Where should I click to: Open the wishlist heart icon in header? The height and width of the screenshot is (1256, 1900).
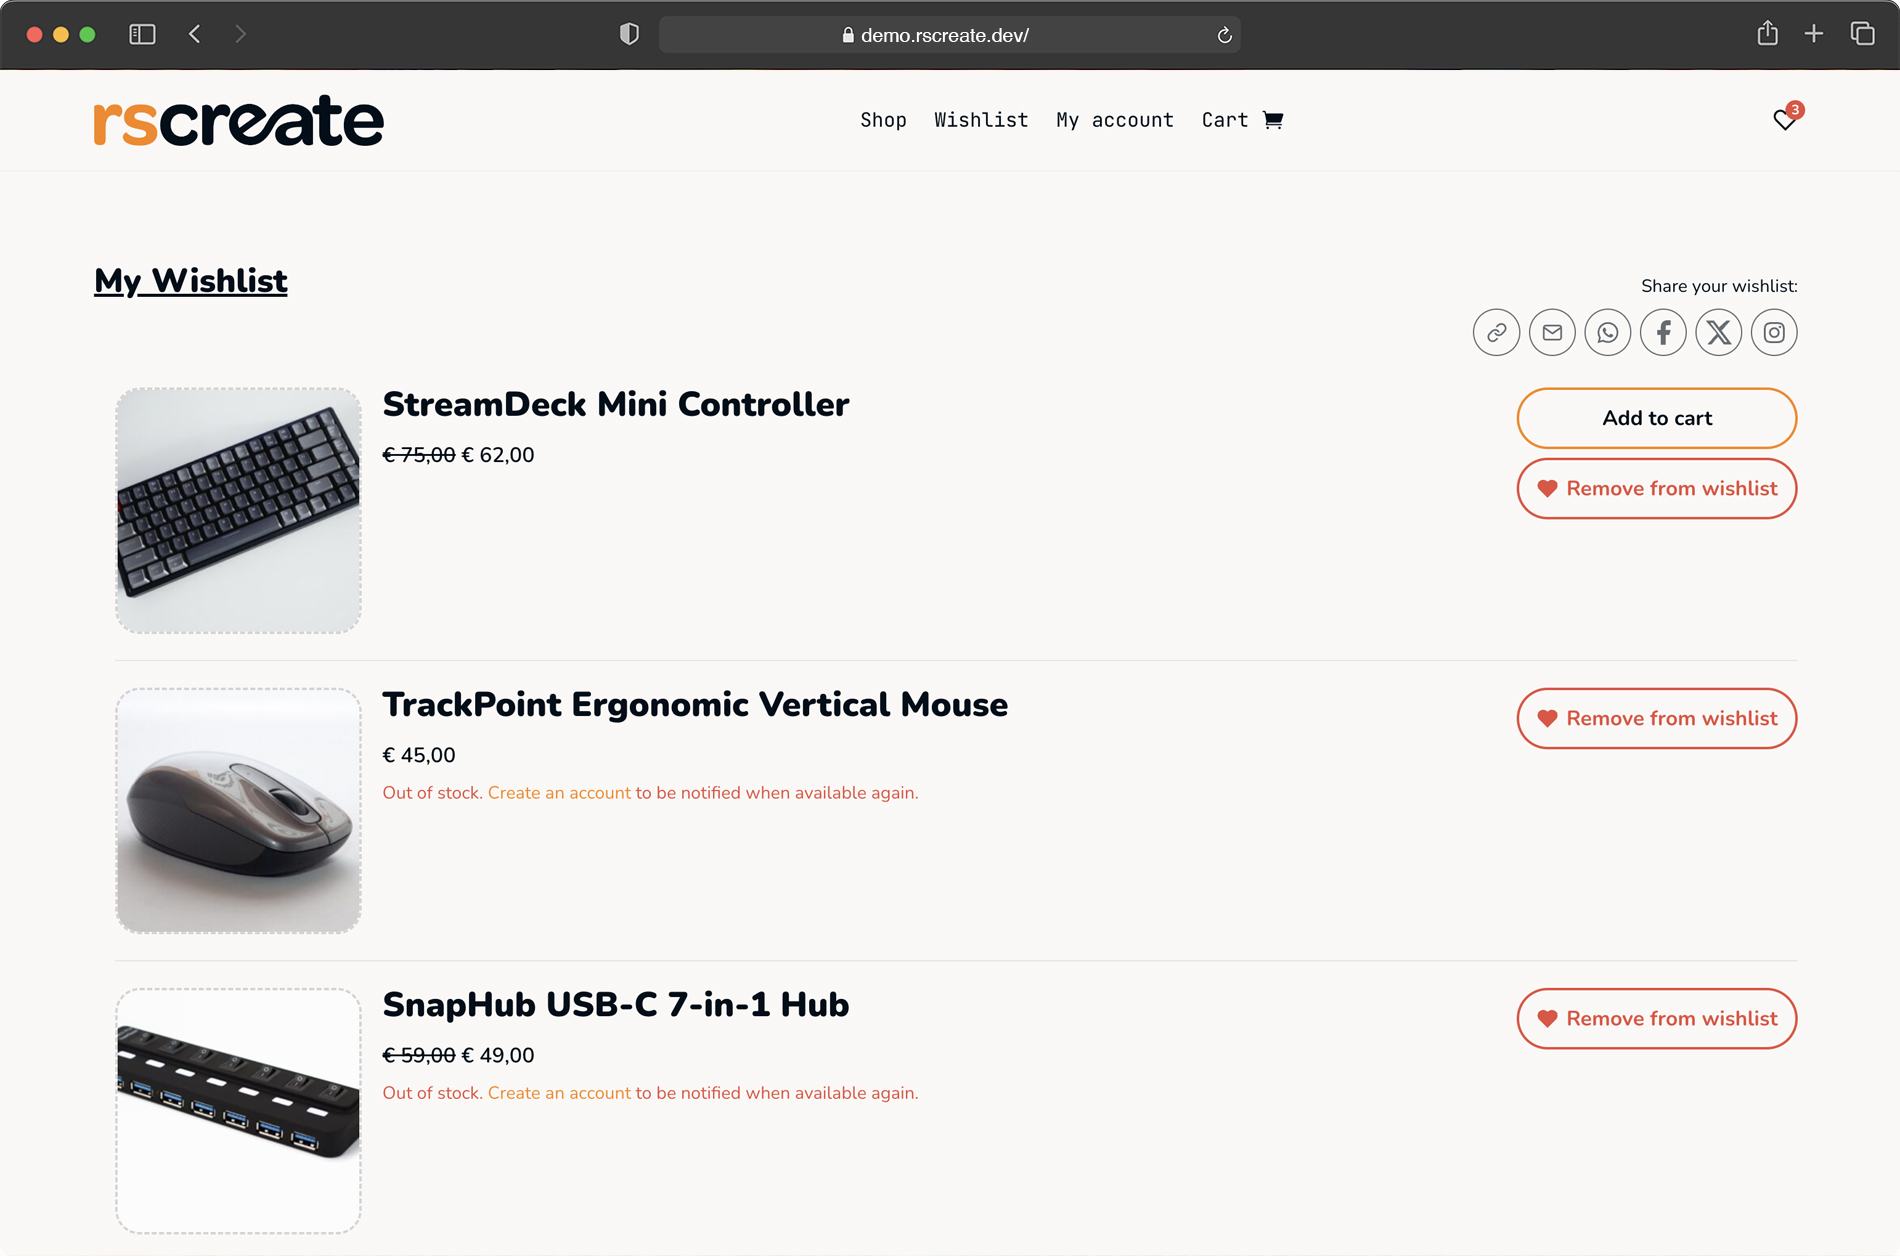[x=1785, y=120]
